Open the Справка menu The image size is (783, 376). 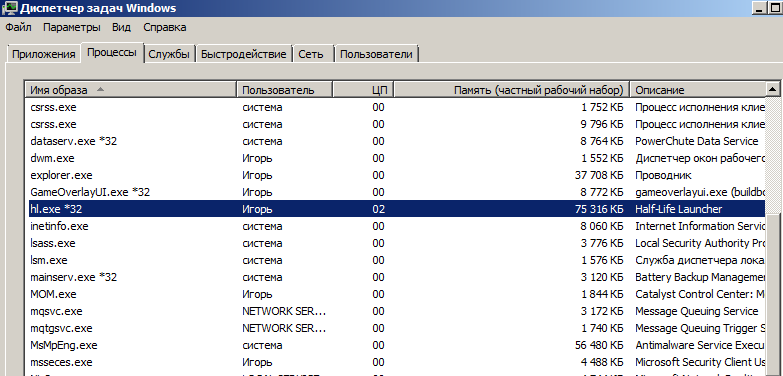[x=165, y=27]
